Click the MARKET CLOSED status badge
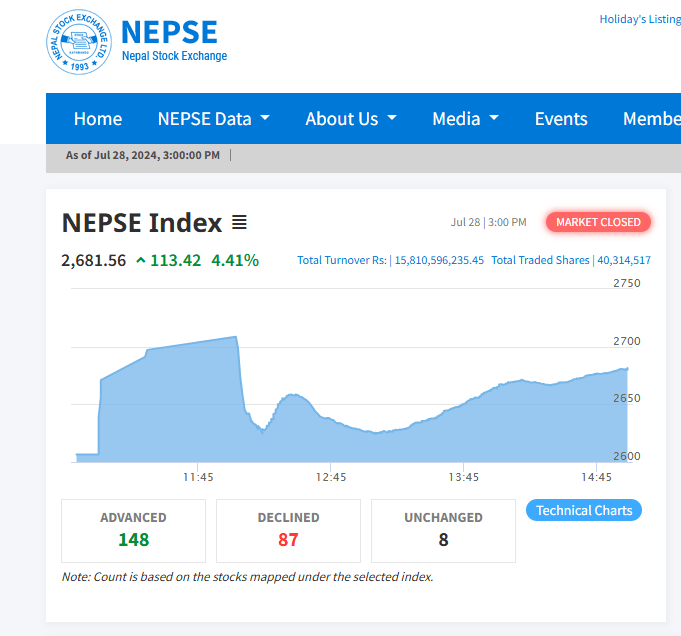The height and width of the screenshot is (636, 681). point(598,222)
